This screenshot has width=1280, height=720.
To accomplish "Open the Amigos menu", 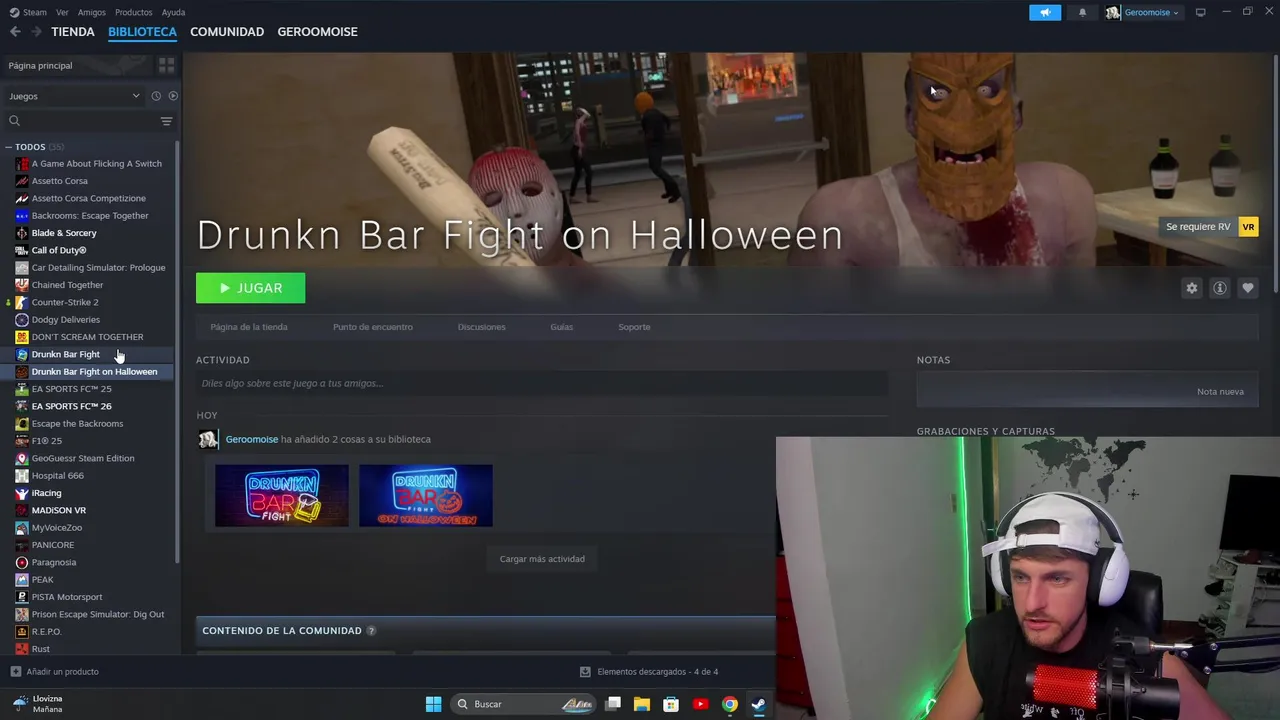I will (x=92, y=12).
